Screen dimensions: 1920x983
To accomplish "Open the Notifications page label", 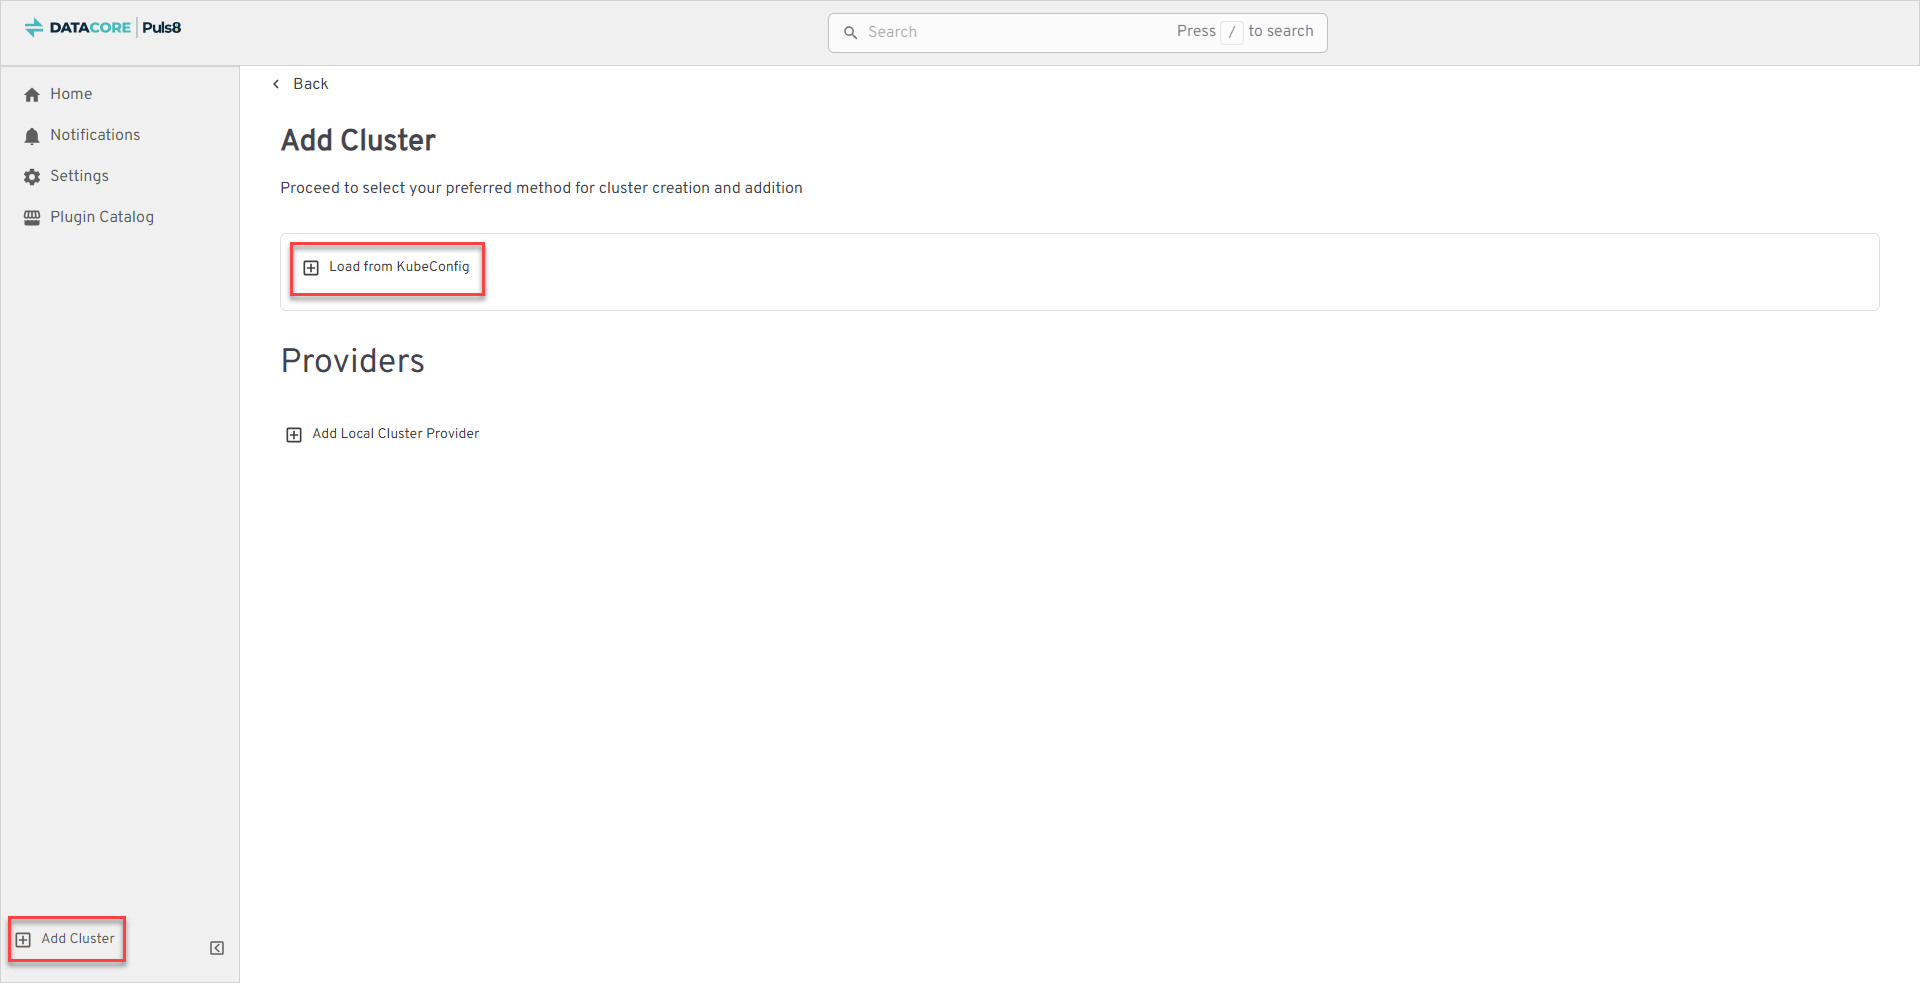I will coord(95,135).
